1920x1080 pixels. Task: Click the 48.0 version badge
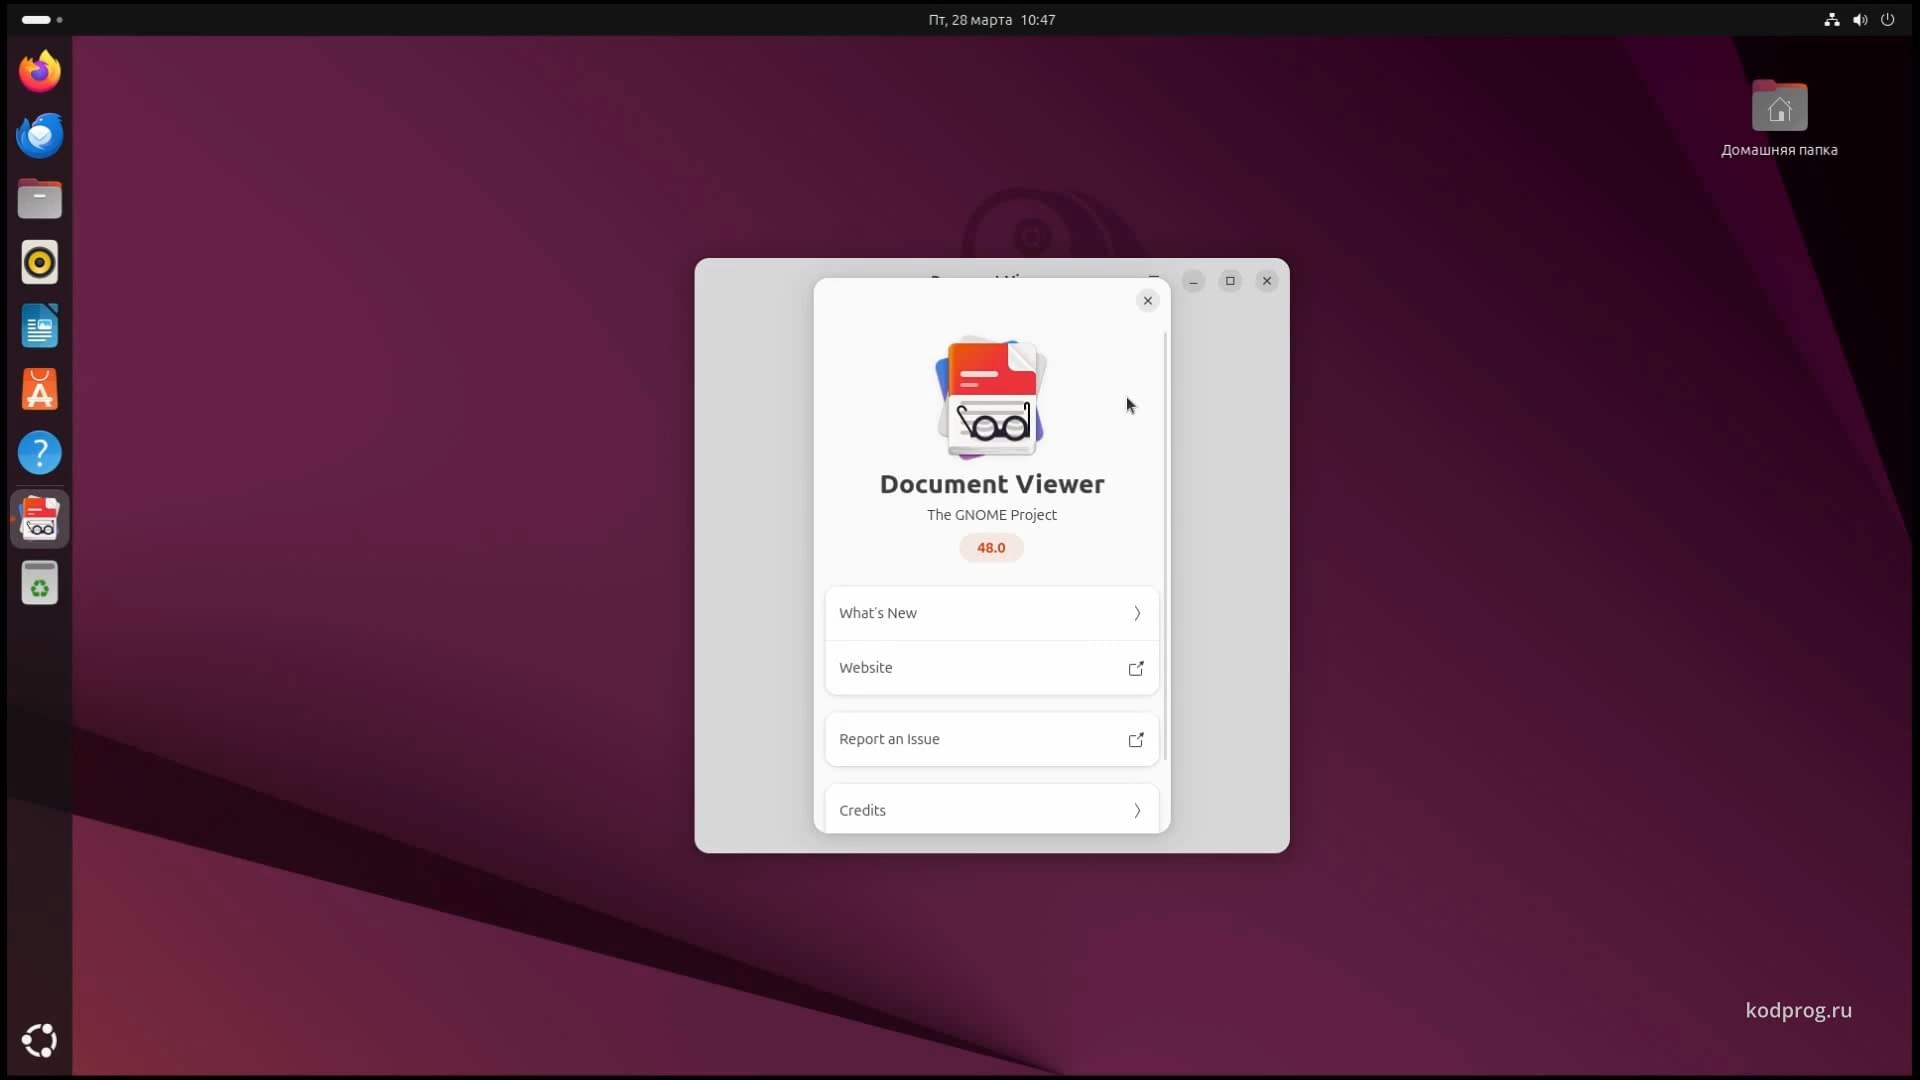pos(991,548)
